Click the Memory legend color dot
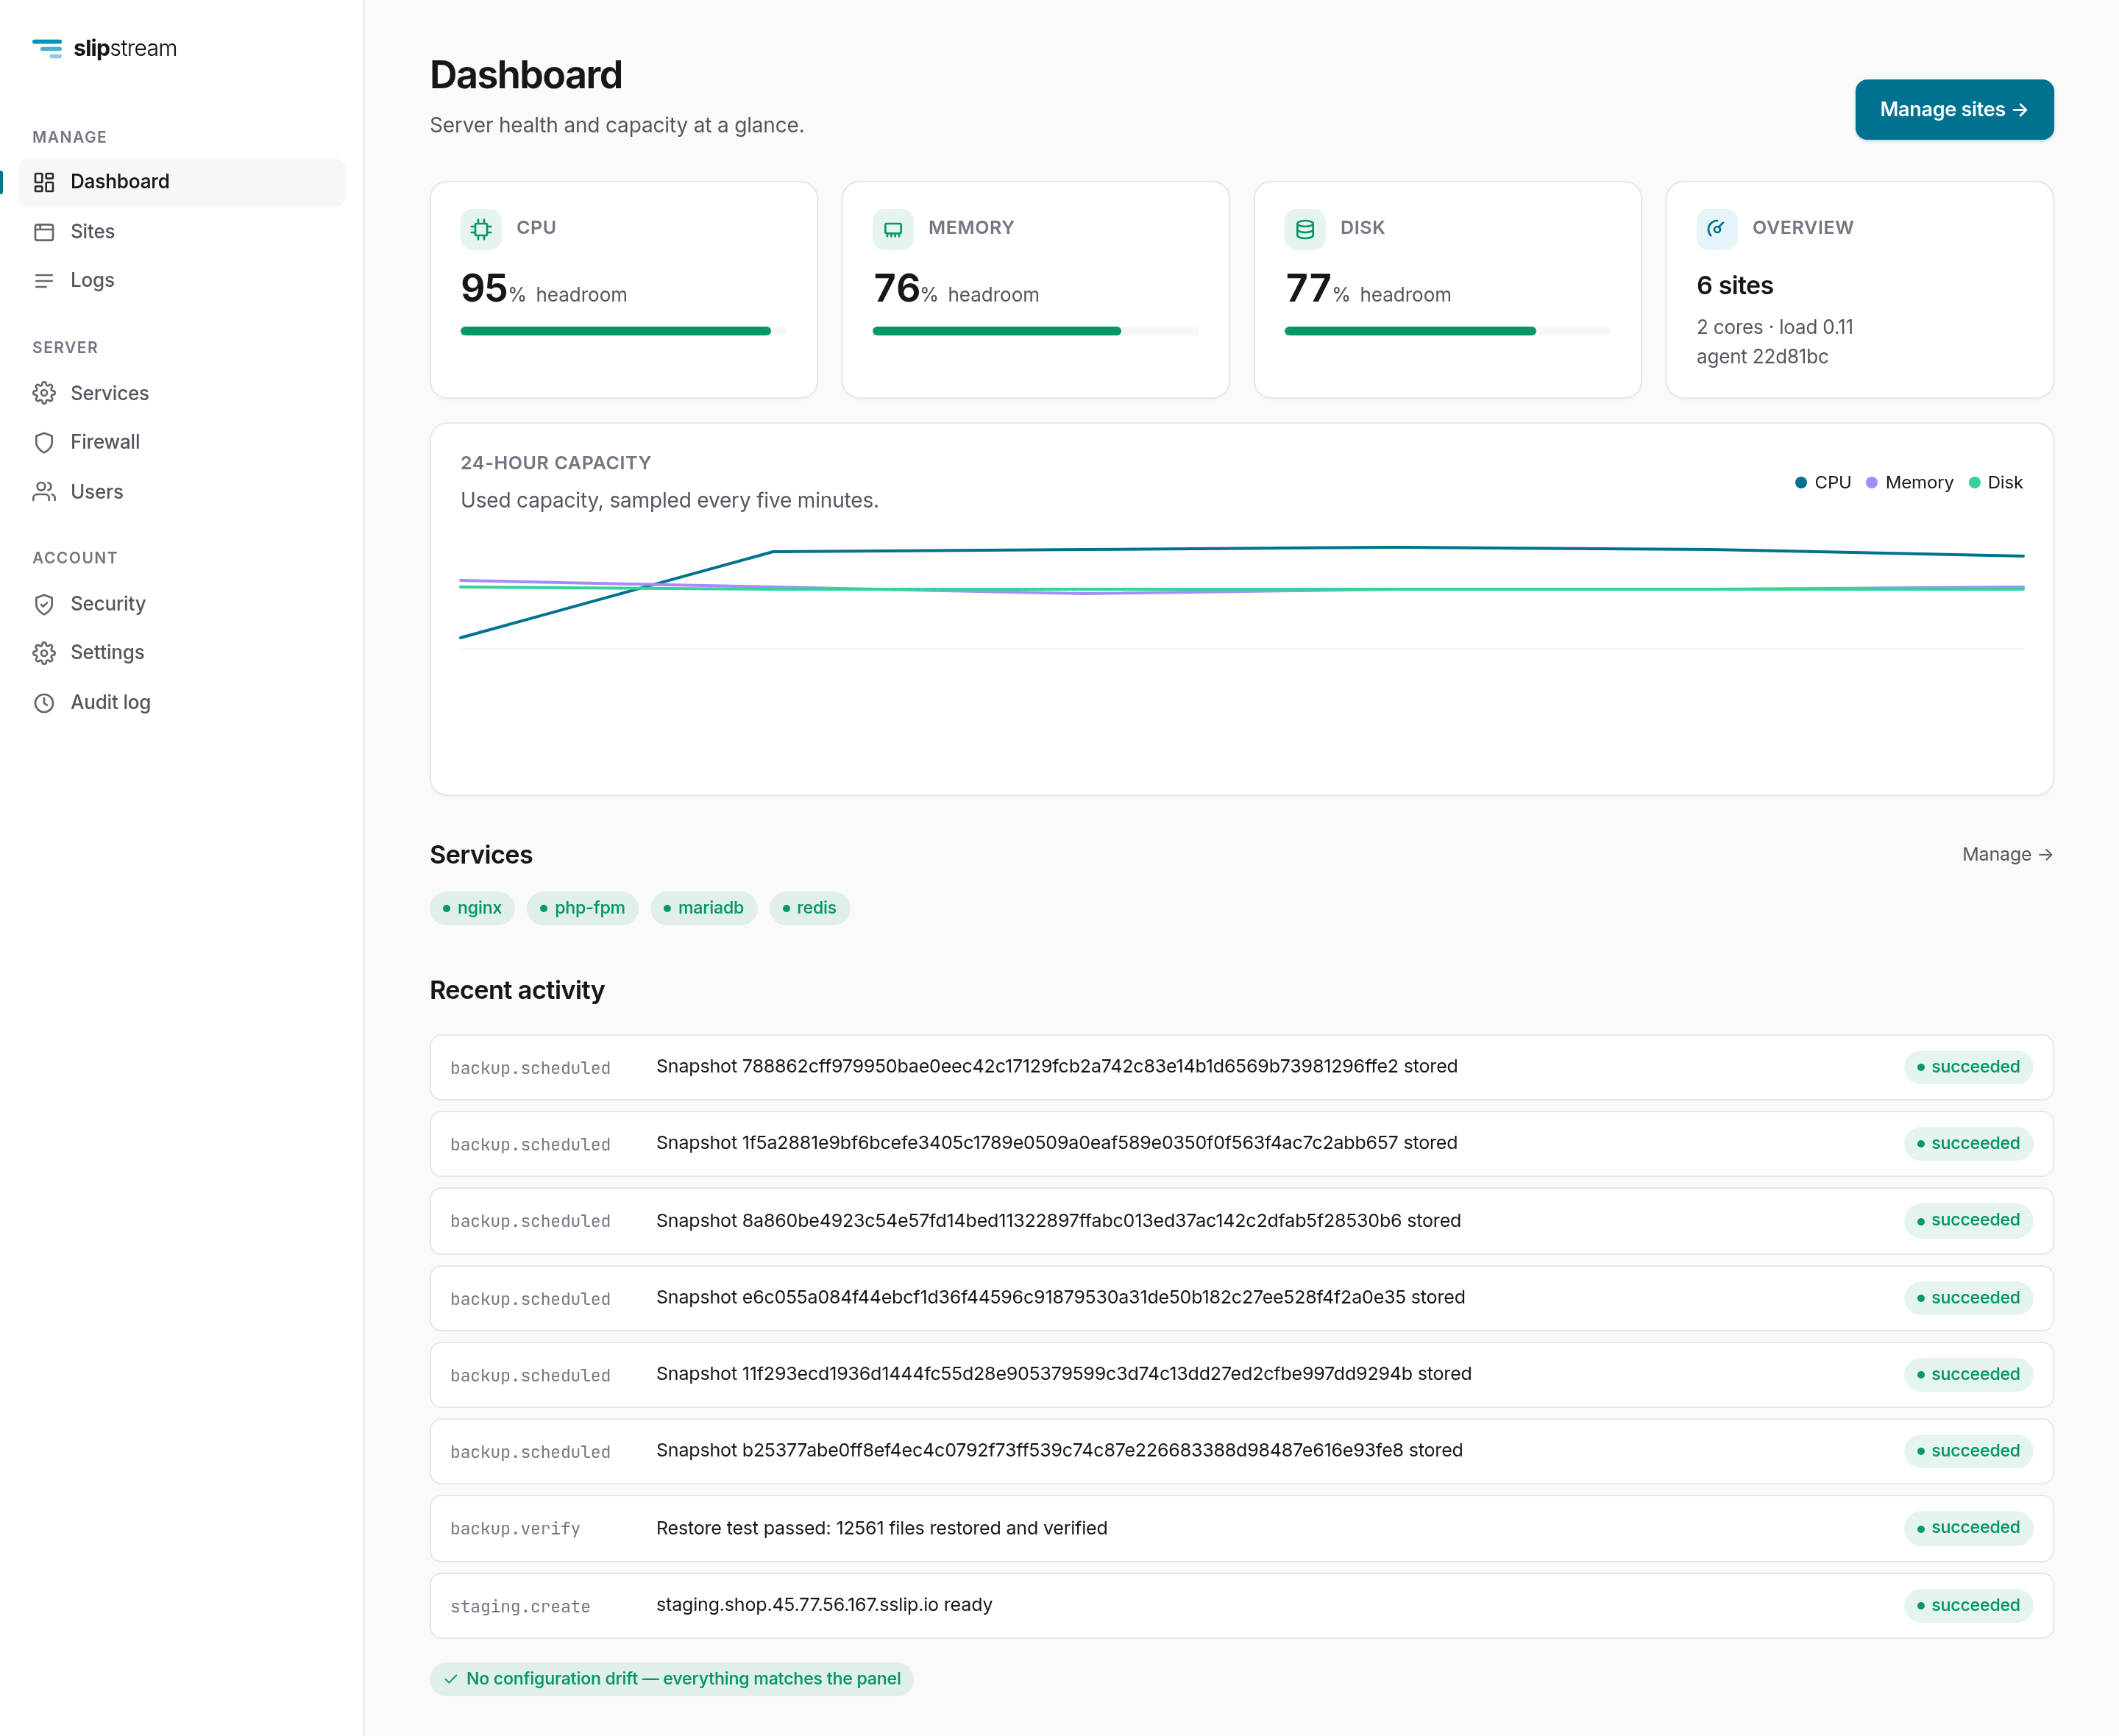The width and height of the screenshot is (2119, 1736). [1872, 483]
